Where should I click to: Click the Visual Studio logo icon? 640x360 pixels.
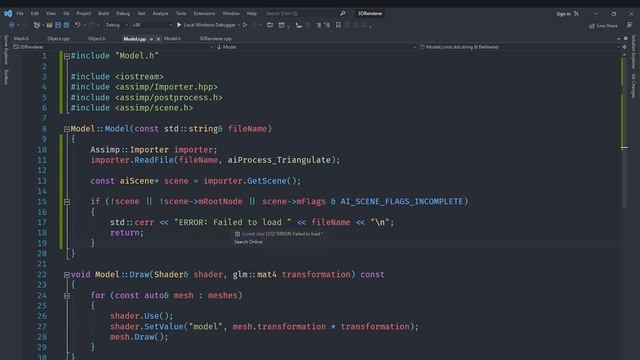click(x=8, y=13)
